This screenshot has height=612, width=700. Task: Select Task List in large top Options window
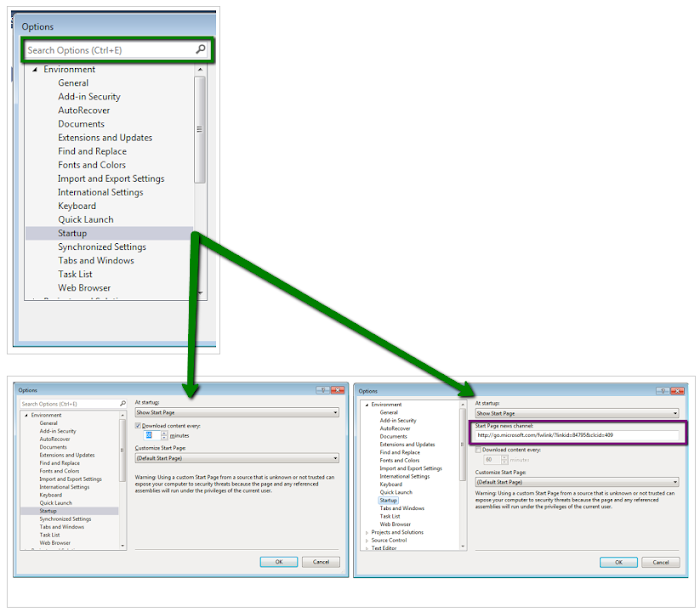(x=75, y=275)
